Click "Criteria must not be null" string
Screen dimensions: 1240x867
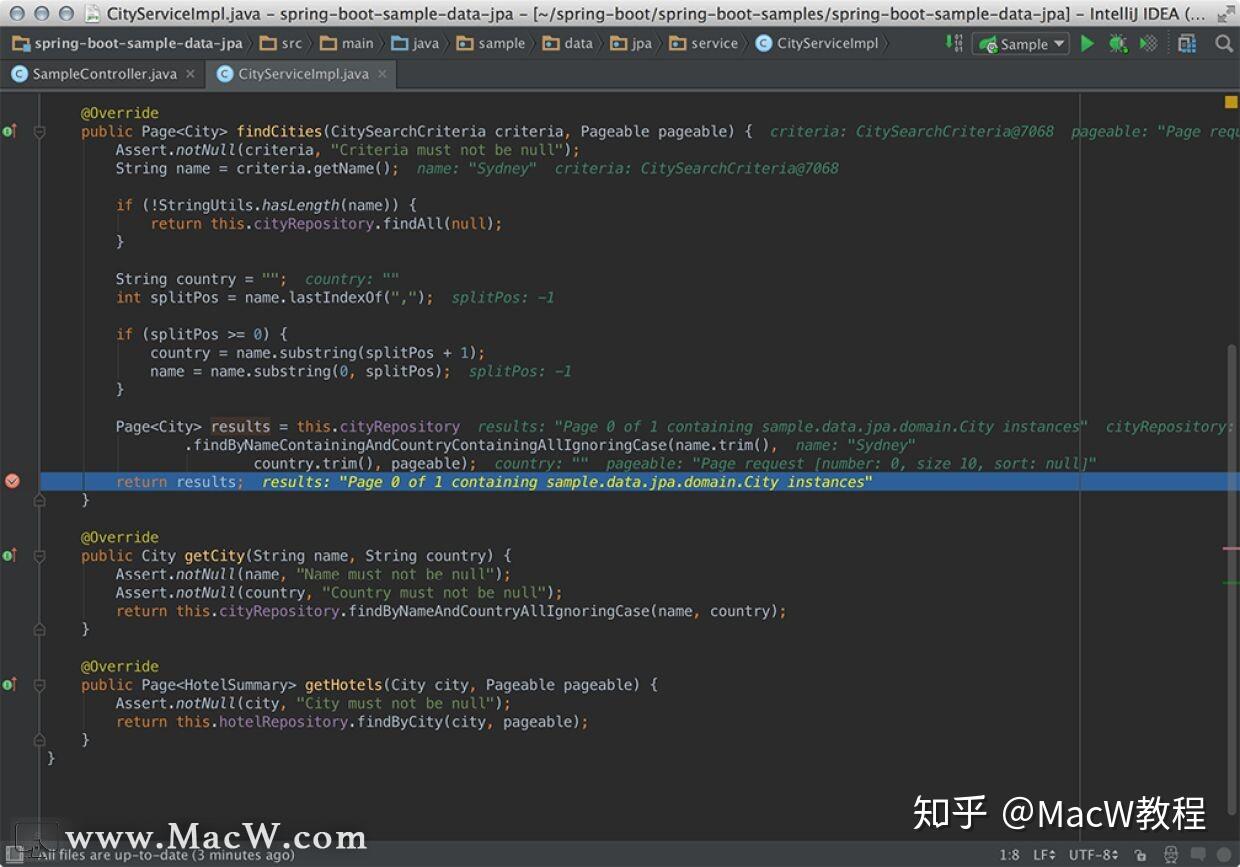pos(446,150)
